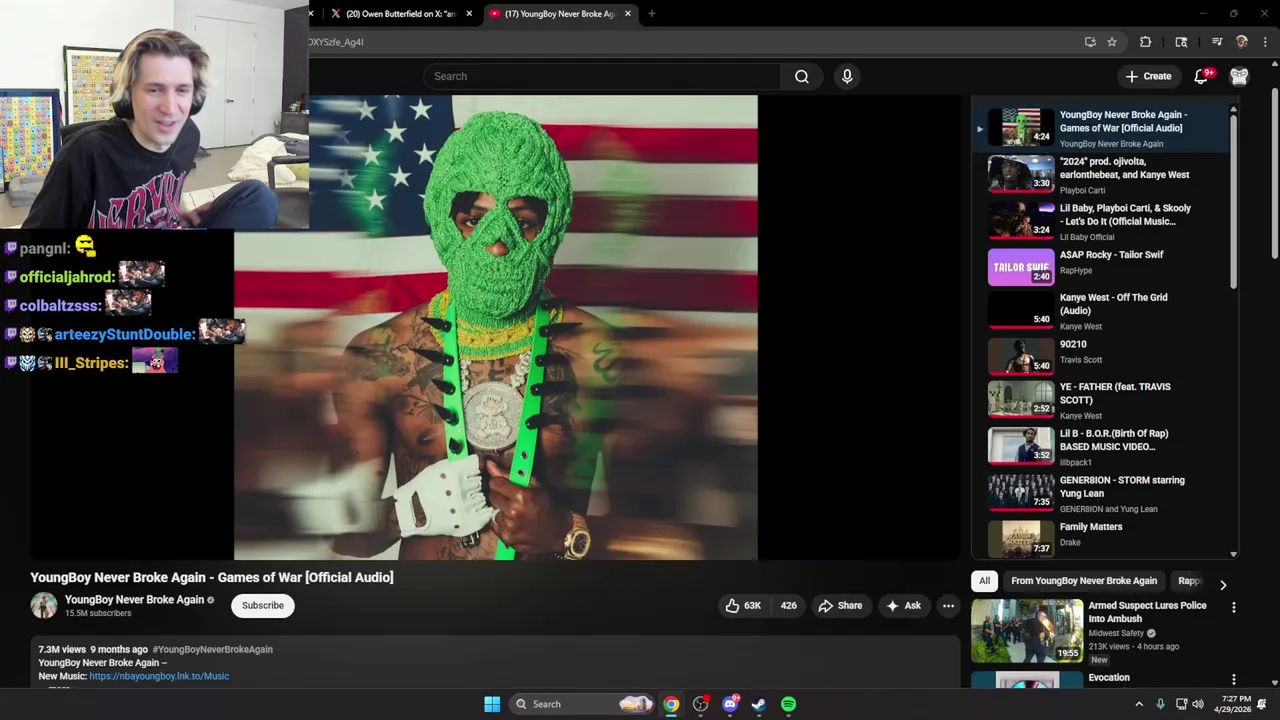Close the YoungBoy YouTube tab

click(627, 14)
